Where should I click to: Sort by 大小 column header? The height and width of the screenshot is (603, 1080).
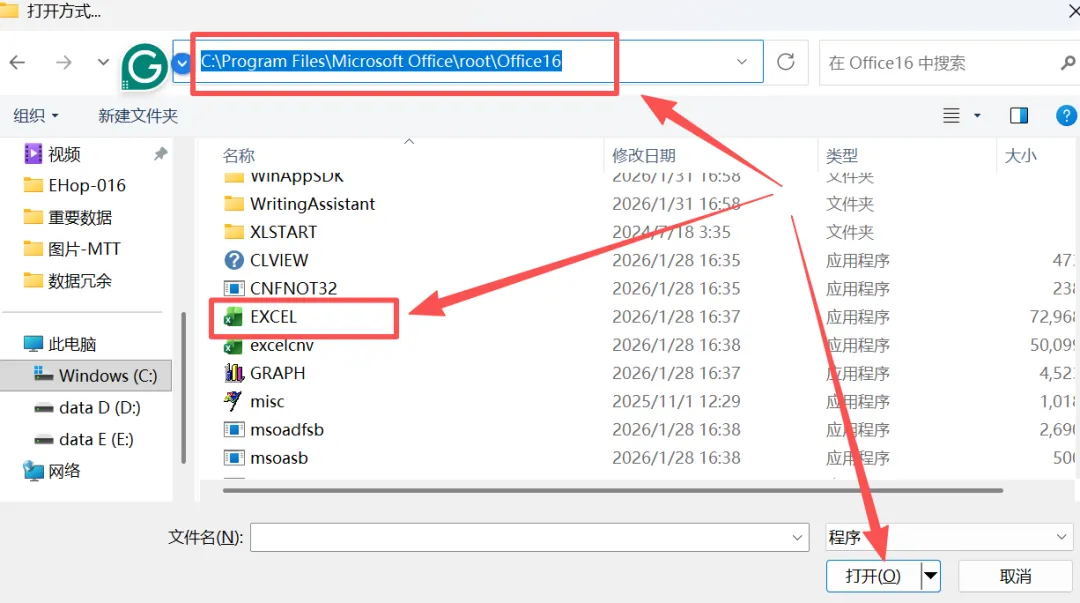1021,156
